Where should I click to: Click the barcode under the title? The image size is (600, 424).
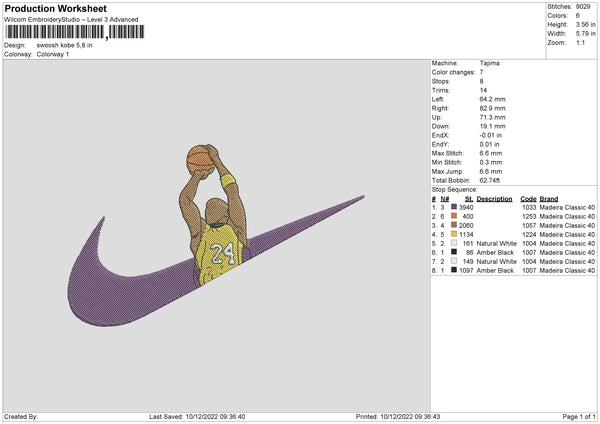point(75,32)
